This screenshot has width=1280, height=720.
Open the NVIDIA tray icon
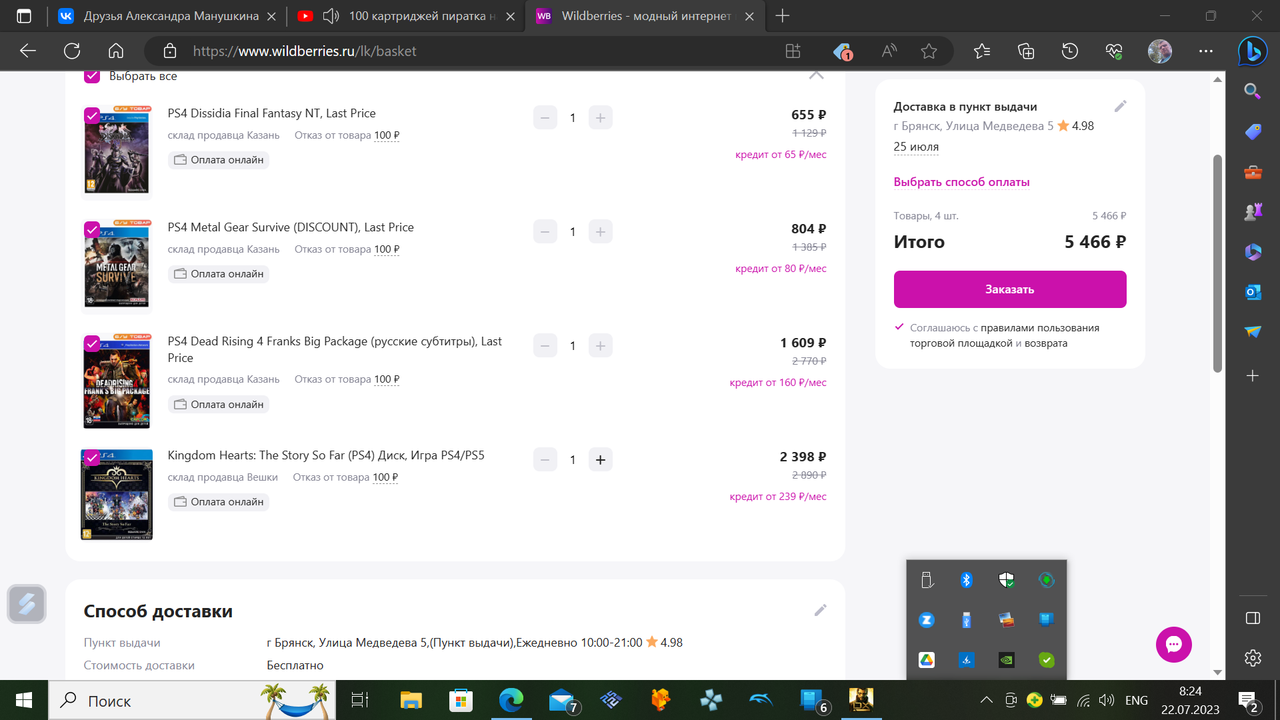1007,660
